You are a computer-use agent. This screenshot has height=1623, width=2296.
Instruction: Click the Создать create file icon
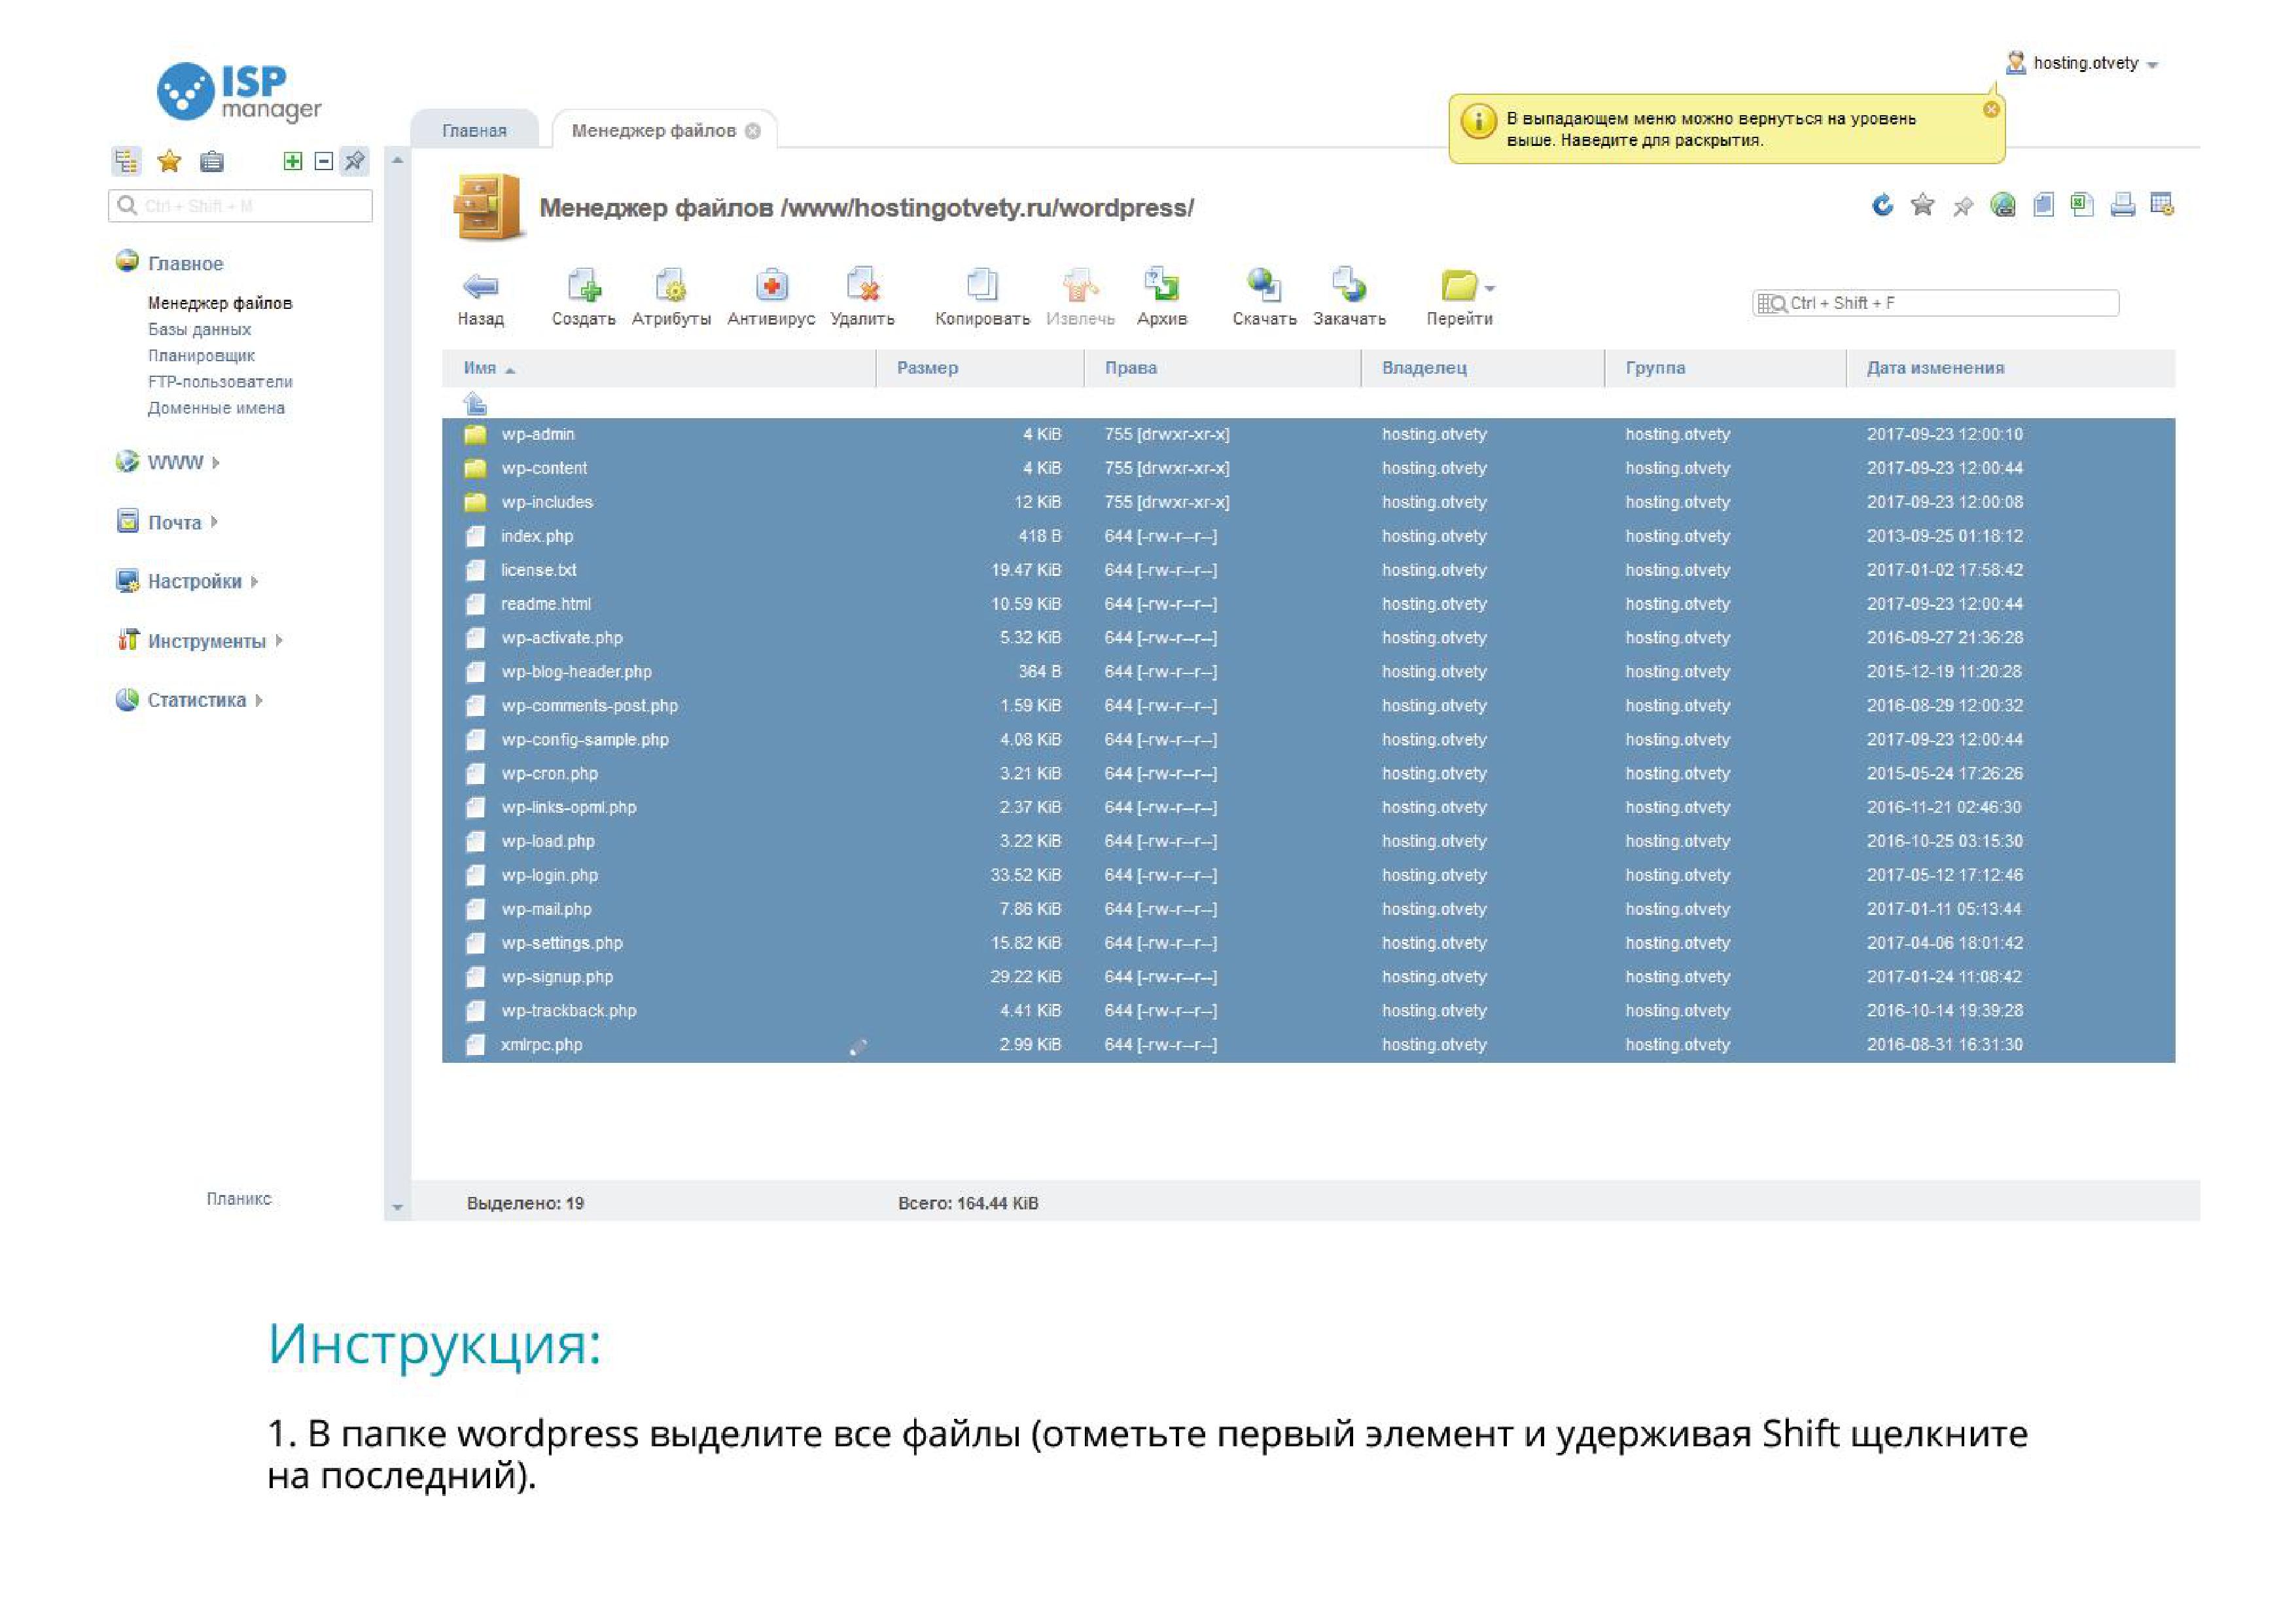(584, 285)
